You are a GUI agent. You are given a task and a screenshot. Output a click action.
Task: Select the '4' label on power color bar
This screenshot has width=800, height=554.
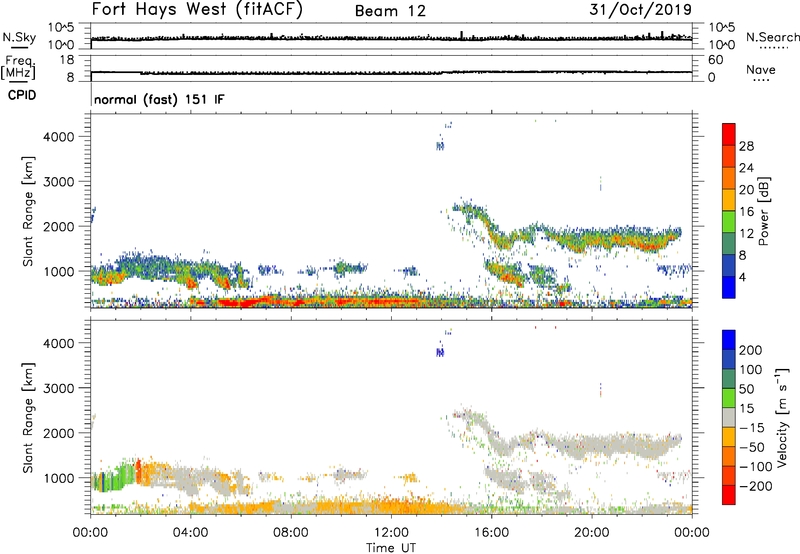point(742,277)
